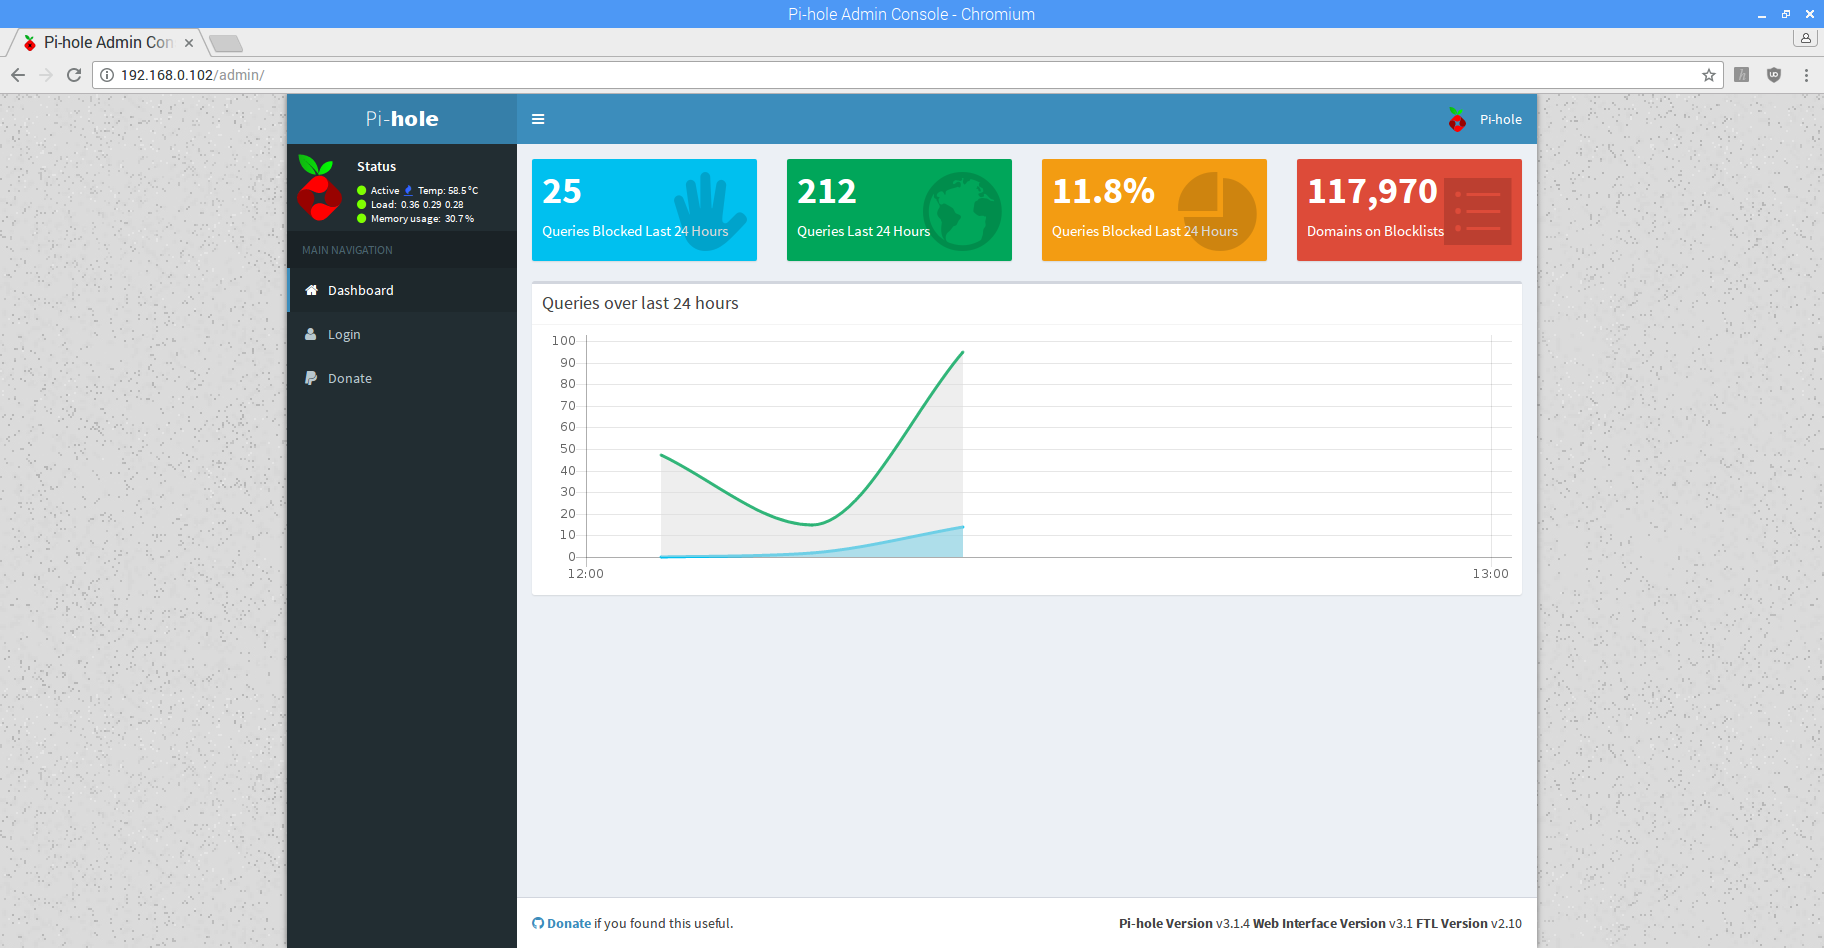Select the Queries Blocked Last 24 Hours card

[644, 210]
